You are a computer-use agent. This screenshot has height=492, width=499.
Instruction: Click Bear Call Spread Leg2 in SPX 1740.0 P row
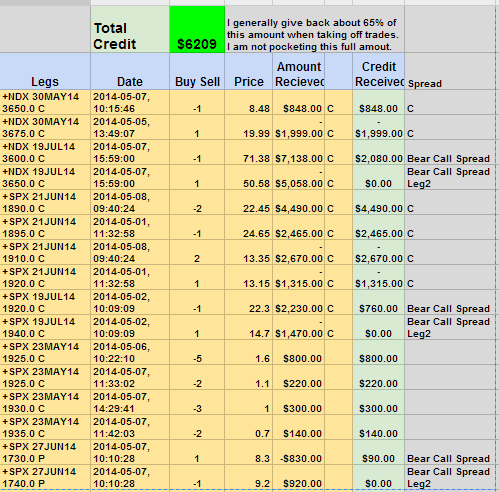(x=450, y=477)
